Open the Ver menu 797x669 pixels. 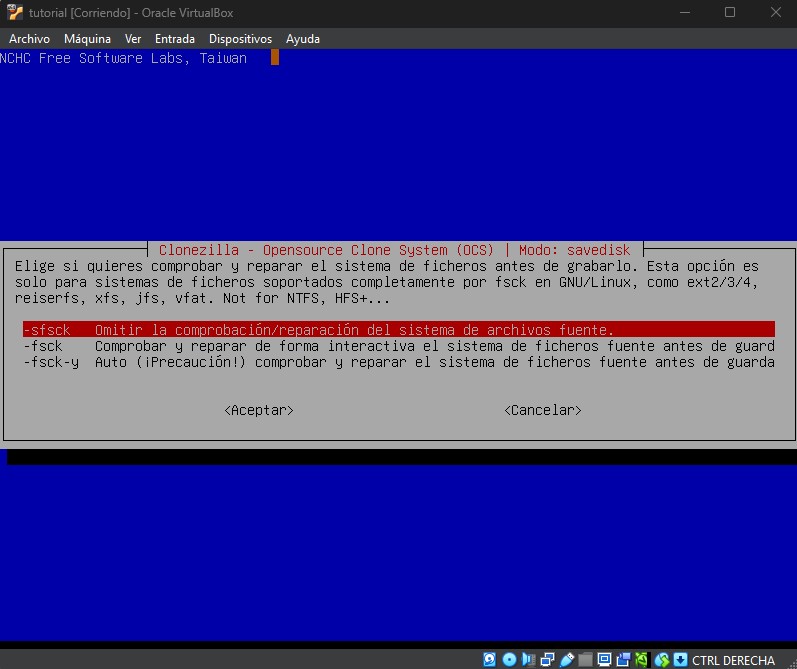coord(133,39)
